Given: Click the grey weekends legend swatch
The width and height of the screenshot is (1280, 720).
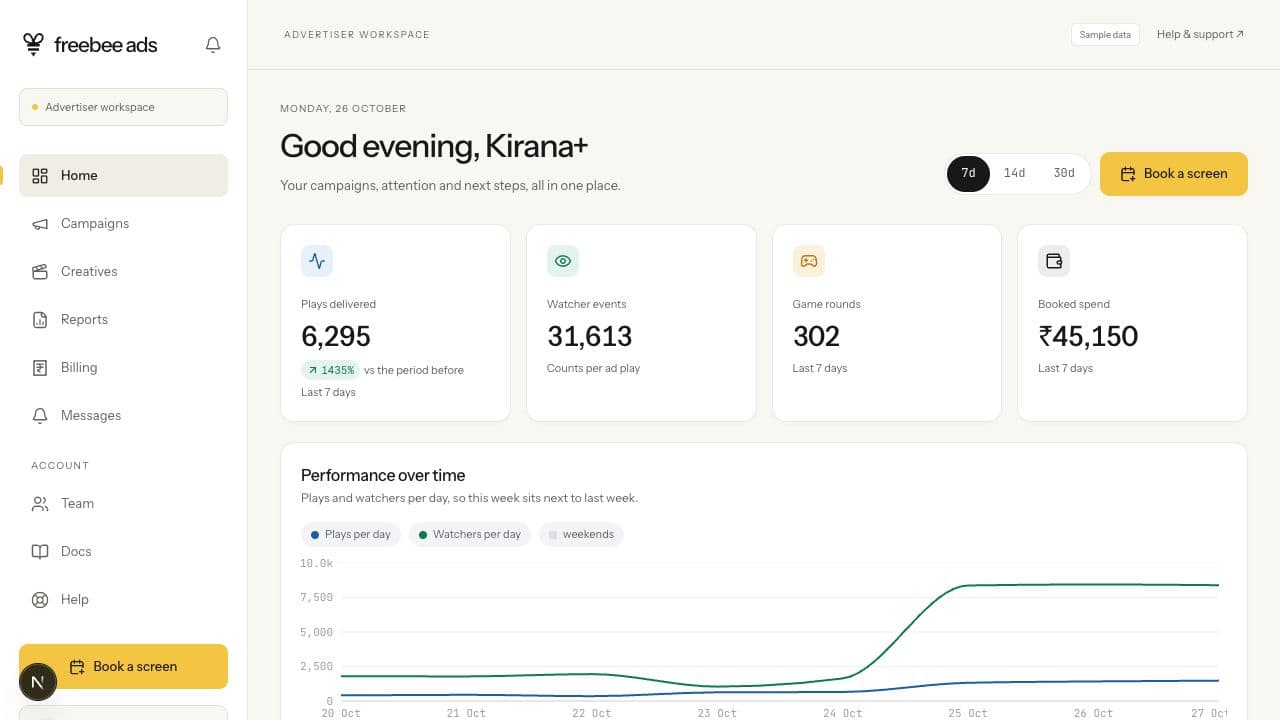Looking at the screenshot, I should [552, 535].
